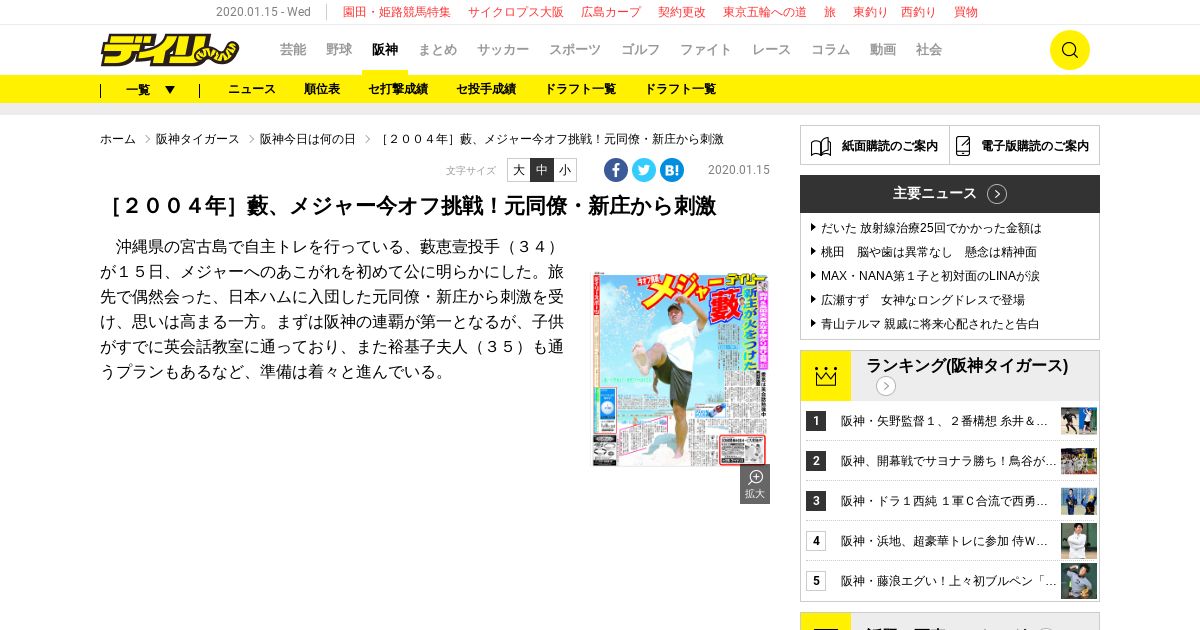This screenshot has height=630, width=1200.
Task: Open 電子版購読のご案内 button
Action: 1024,145
